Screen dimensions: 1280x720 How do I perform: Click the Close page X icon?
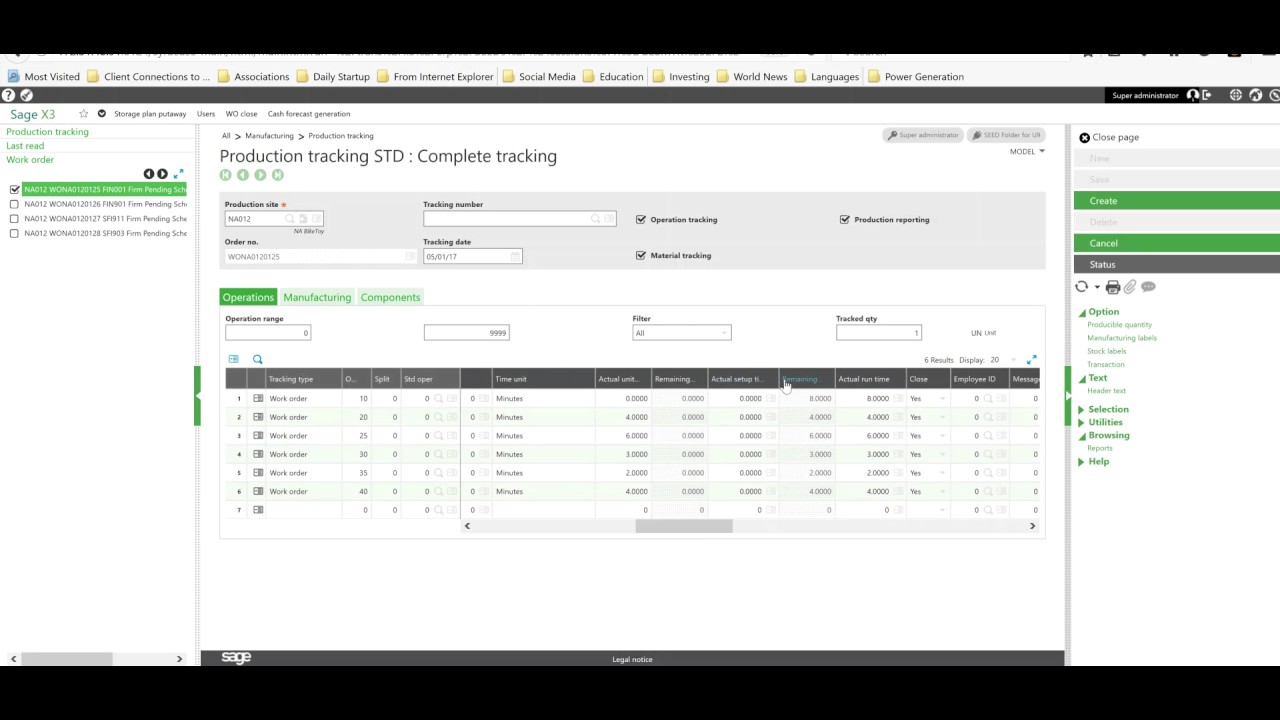click(x=1084, y=137)
